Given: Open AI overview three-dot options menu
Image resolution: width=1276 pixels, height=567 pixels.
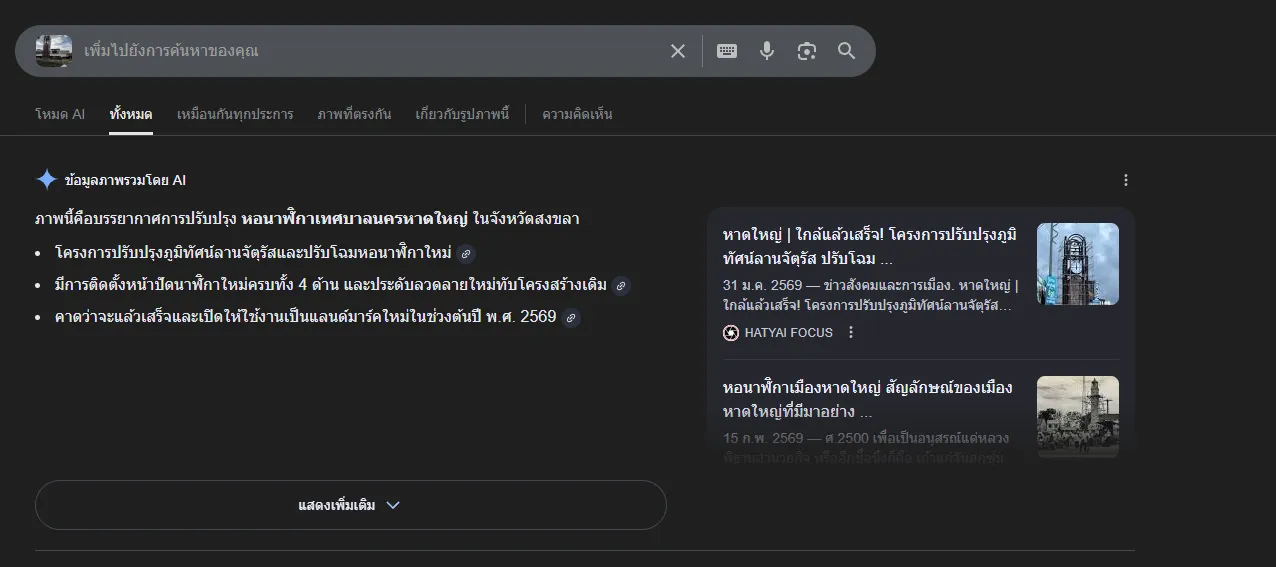Looking at the screenshot, I should tap(1126, 180).
